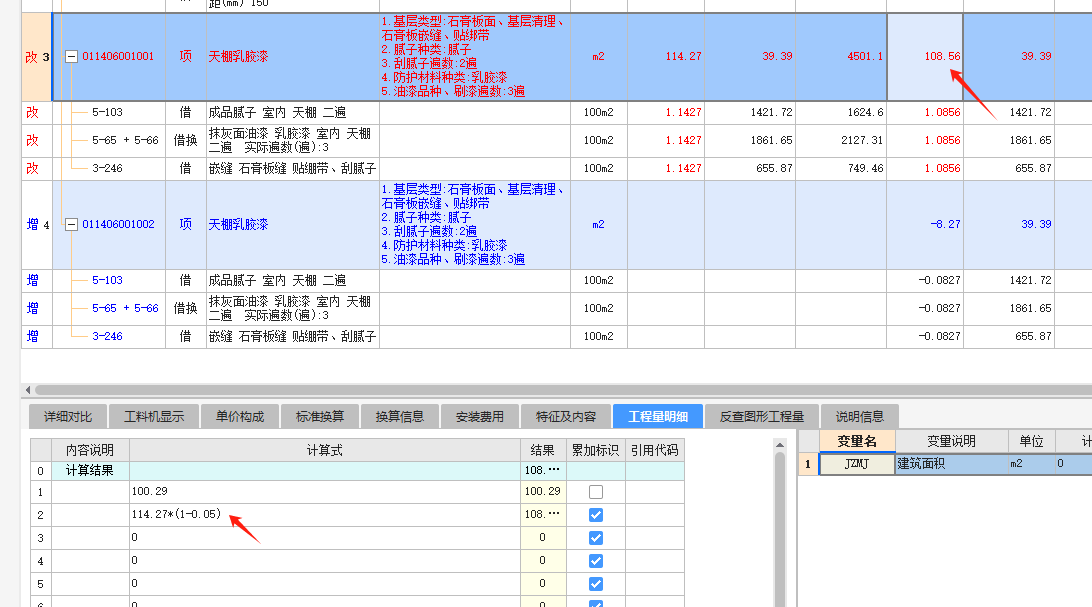Click code 011406001001

coord(118,56)
